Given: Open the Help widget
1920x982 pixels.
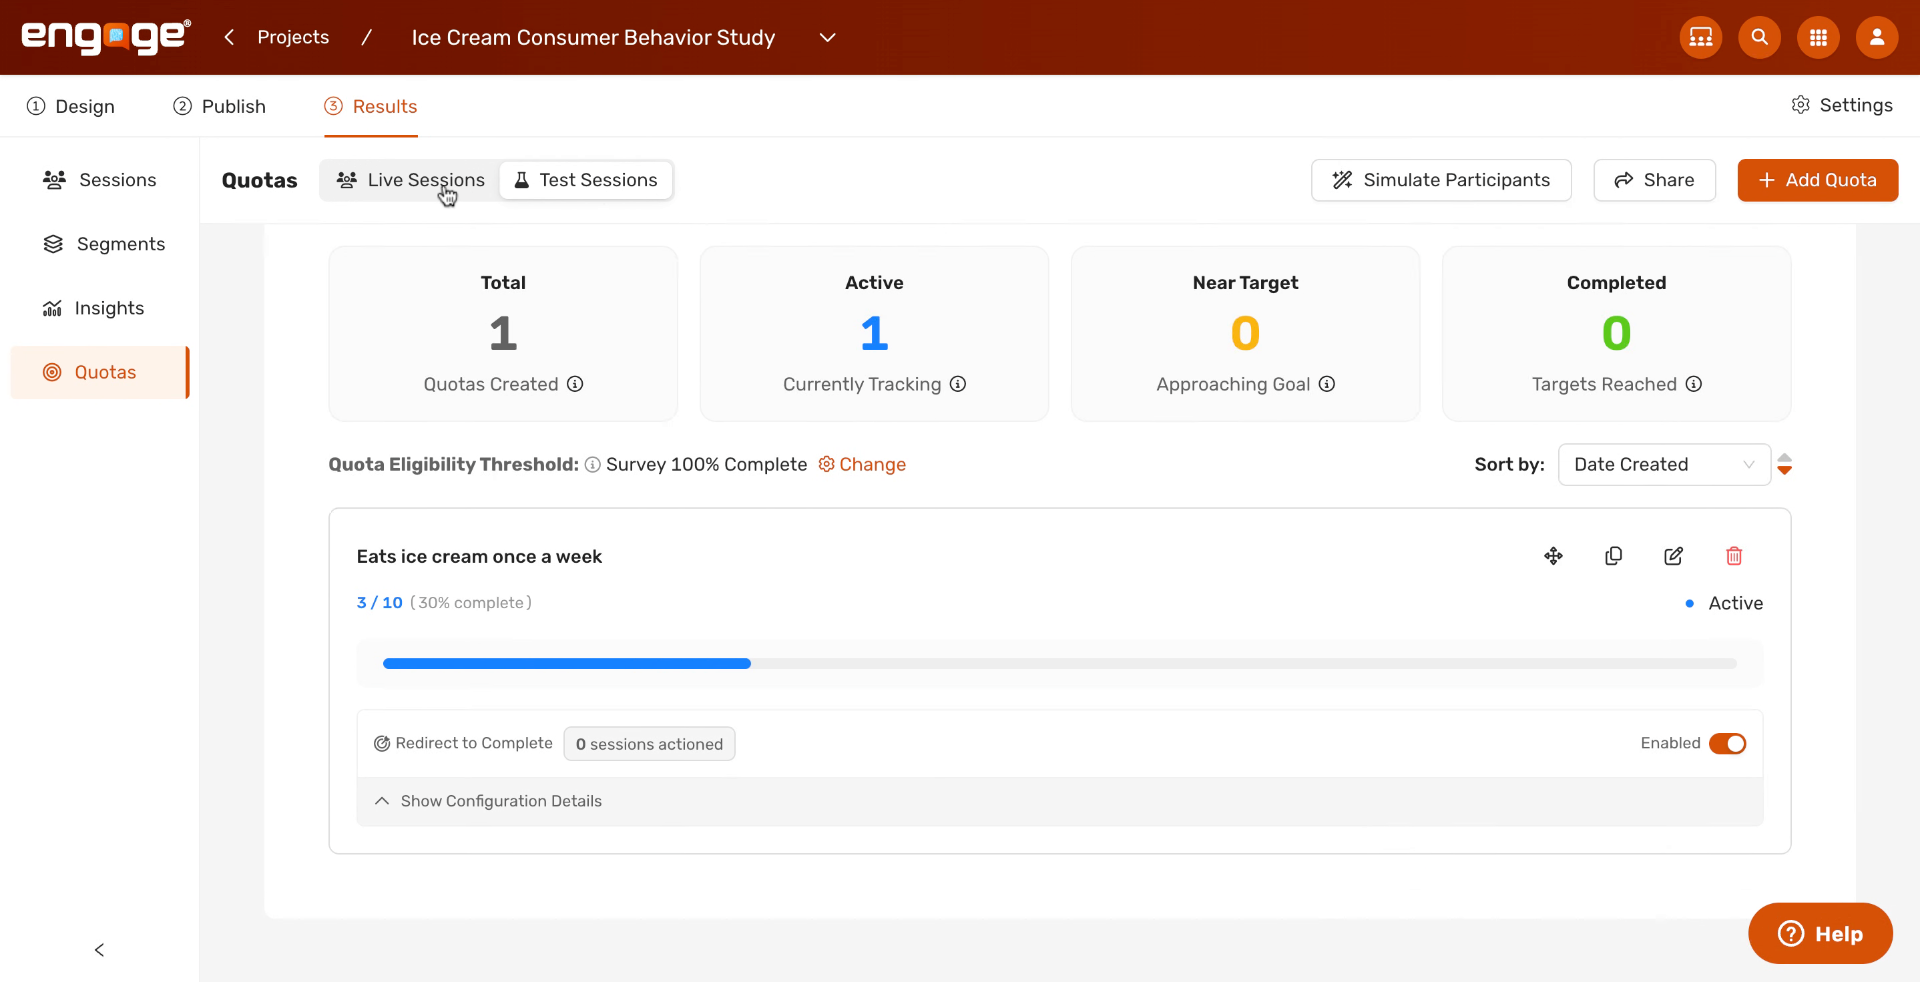Looking at the screenshot, I should (x=1820, y=934).
